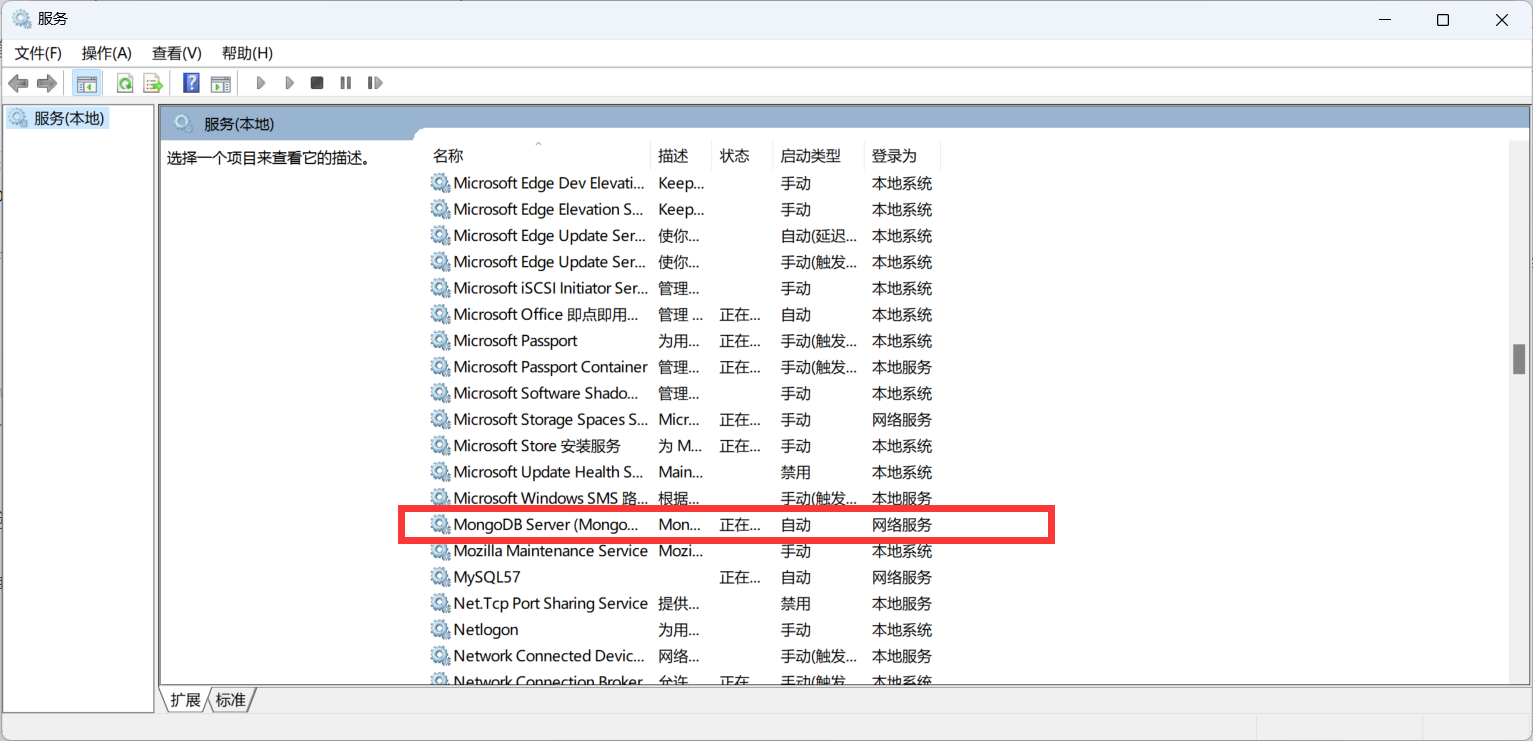Click the gear icon beside Netlogon
The height and width of the screenshot is (741, 1533).
pyautogui.click(x=440, y=629)
